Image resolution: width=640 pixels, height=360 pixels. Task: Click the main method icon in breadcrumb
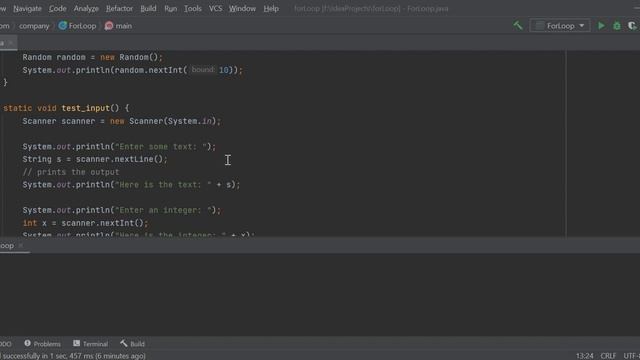109,26
